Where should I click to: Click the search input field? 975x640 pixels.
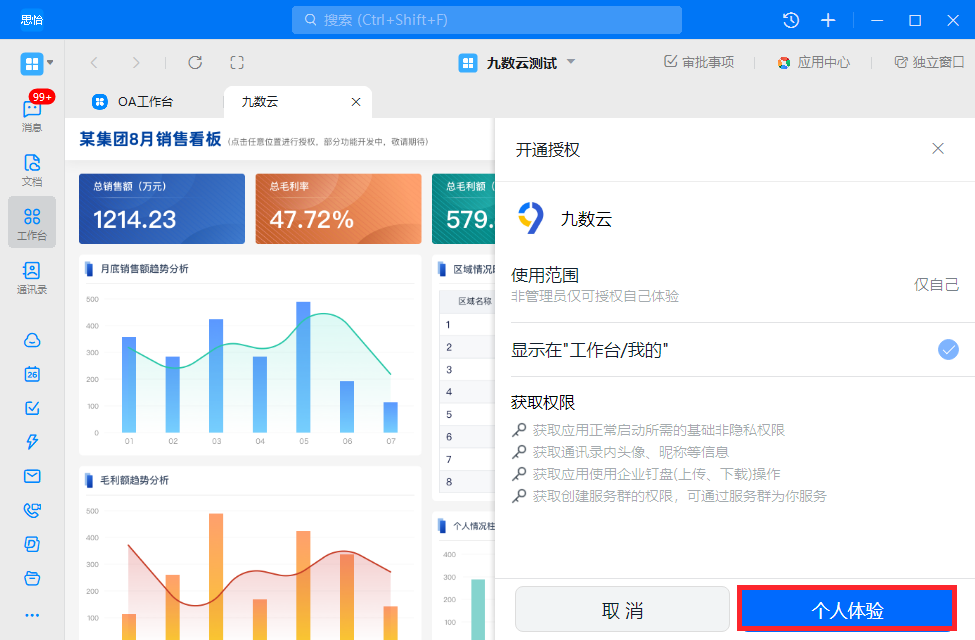click(x=487, y=20)
